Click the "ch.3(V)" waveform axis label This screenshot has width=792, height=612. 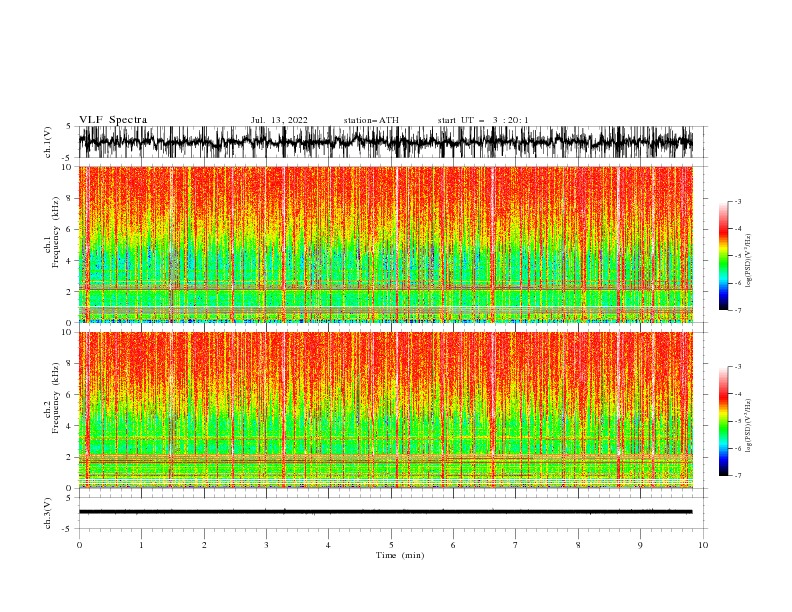pyautogui.click(x=48, y=513)
